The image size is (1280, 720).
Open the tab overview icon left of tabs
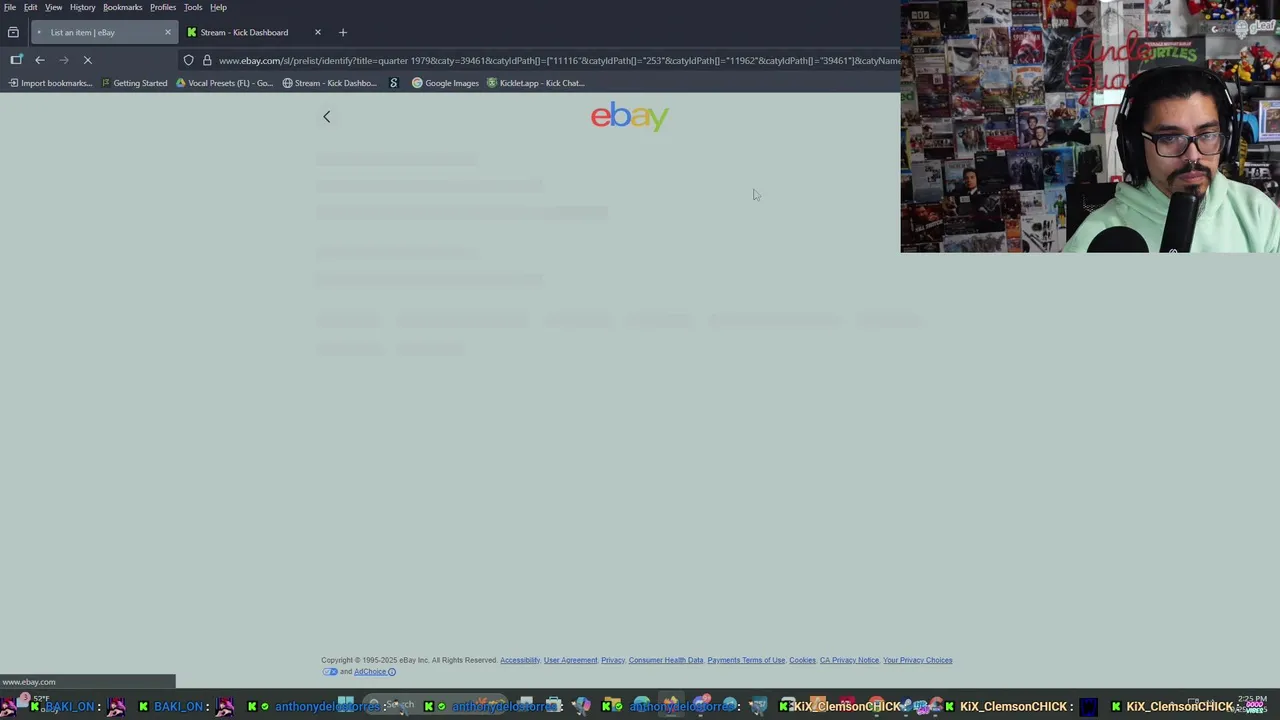pos(13,32)
